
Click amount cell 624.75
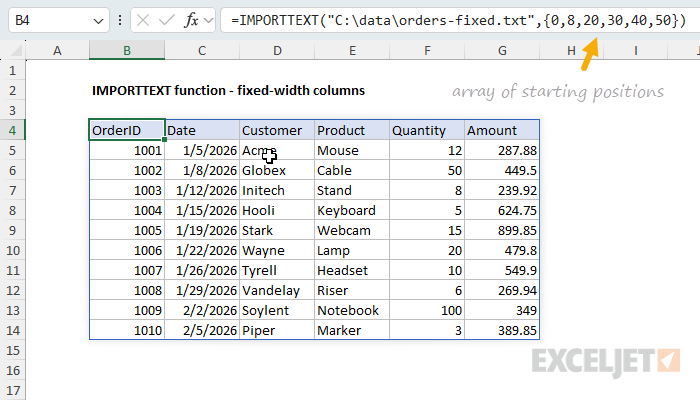[502, 210]
